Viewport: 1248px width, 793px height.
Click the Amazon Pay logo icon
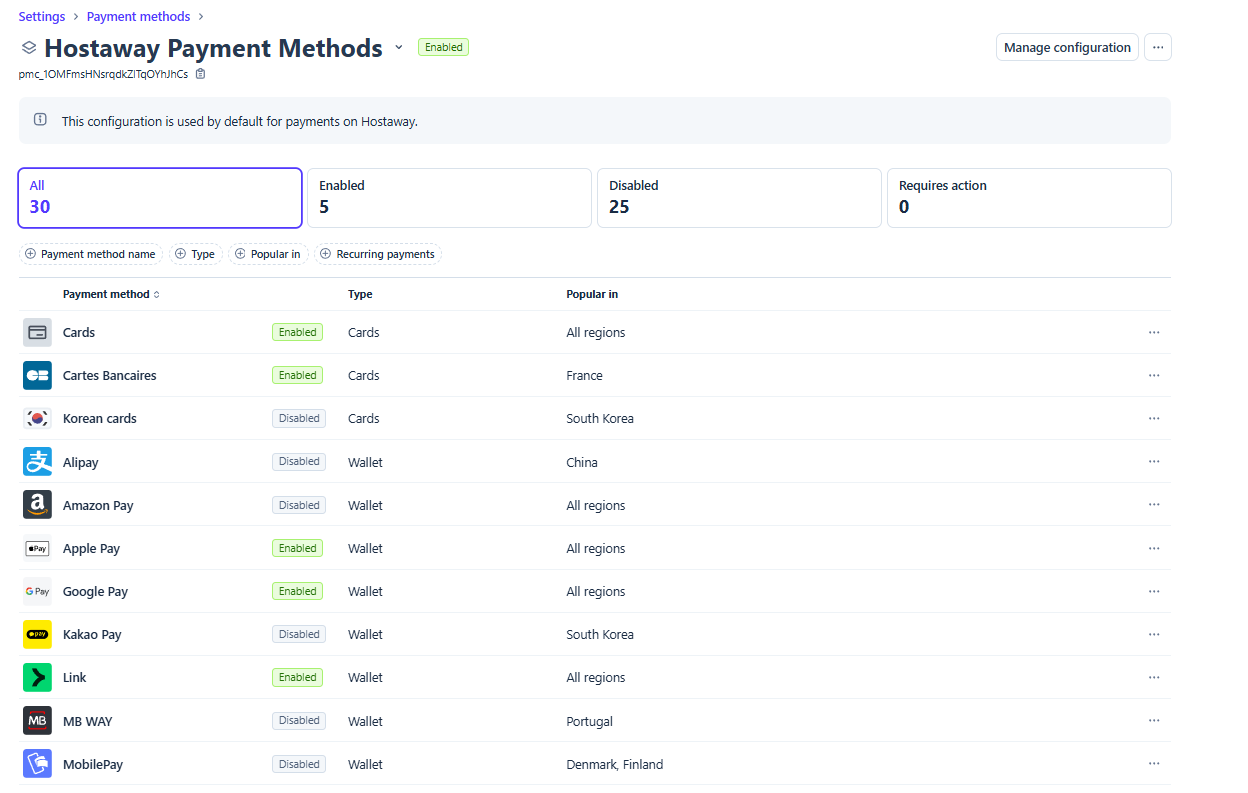tap(37, 505)
